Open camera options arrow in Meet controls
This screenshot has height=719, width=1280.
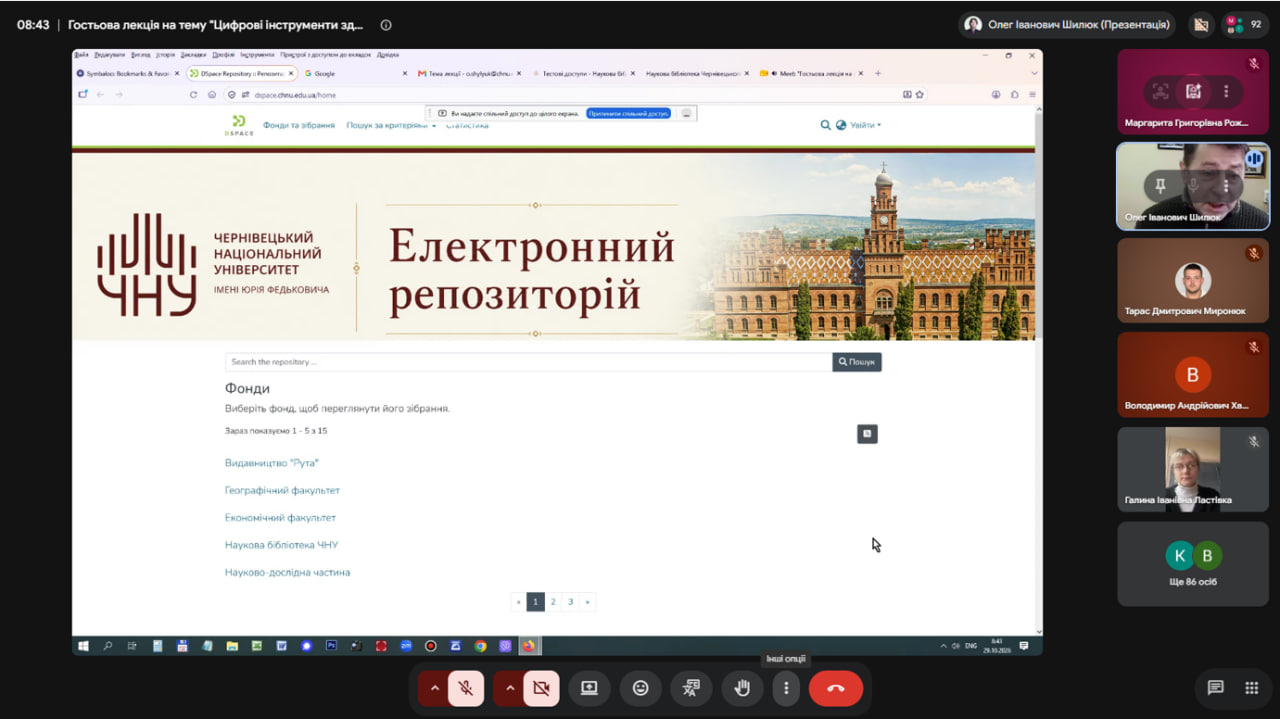tap(510, 688)
